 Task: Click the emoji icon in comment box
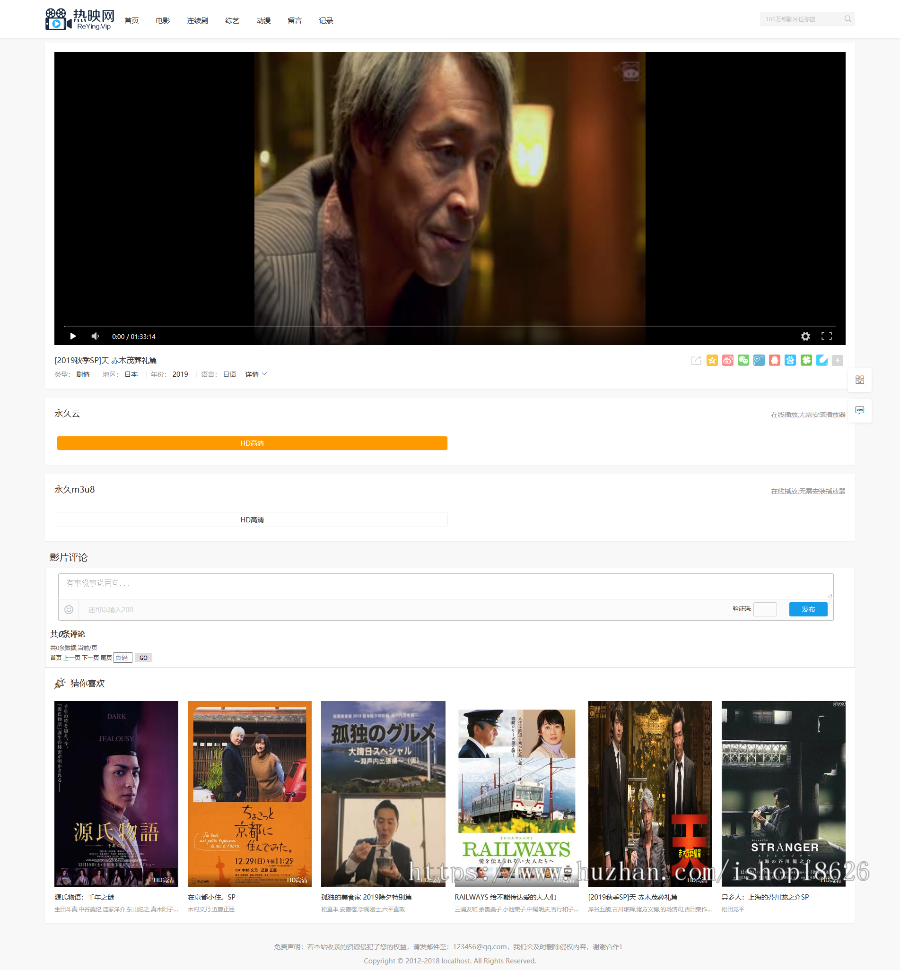tap(68, 609)
